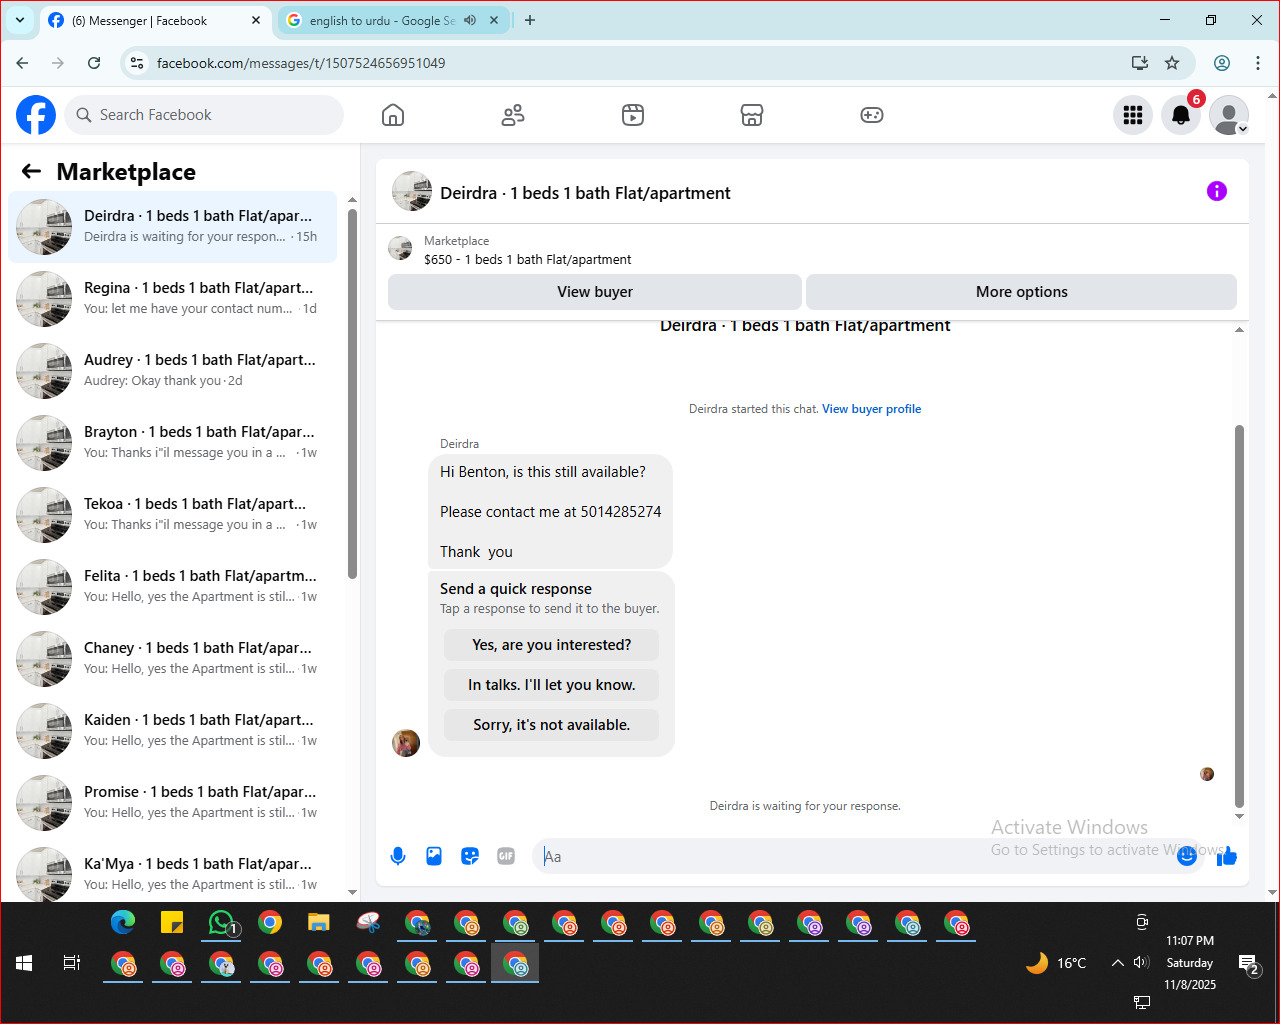Open Windows notification center
This screenshot has height=1024, width=1280.
[x=1250, y=964]
